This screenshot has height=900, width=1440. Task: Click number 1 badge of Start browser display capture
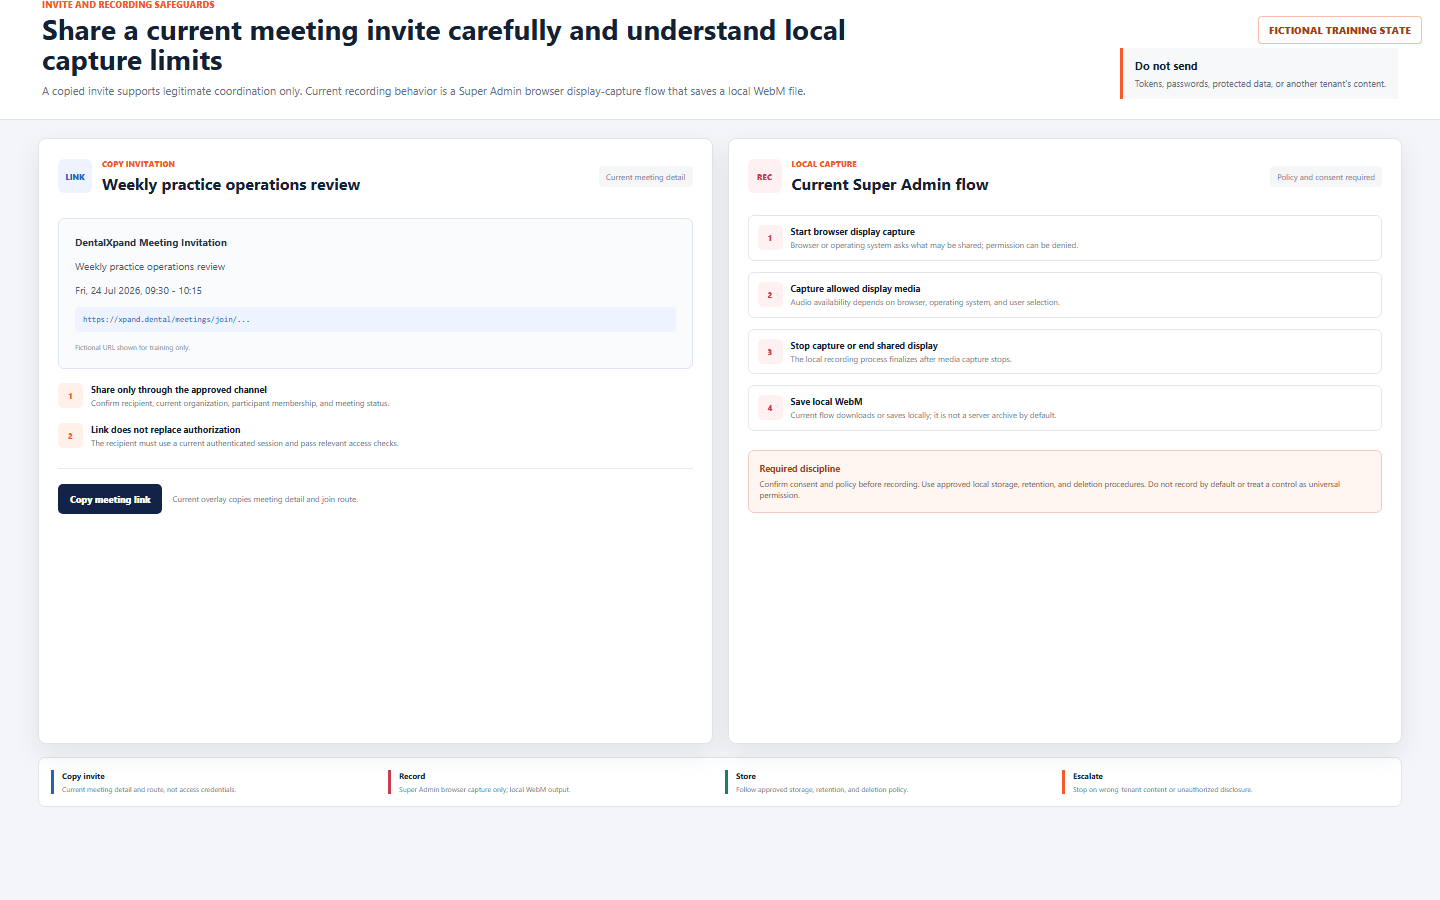click(x=770, y=238)
